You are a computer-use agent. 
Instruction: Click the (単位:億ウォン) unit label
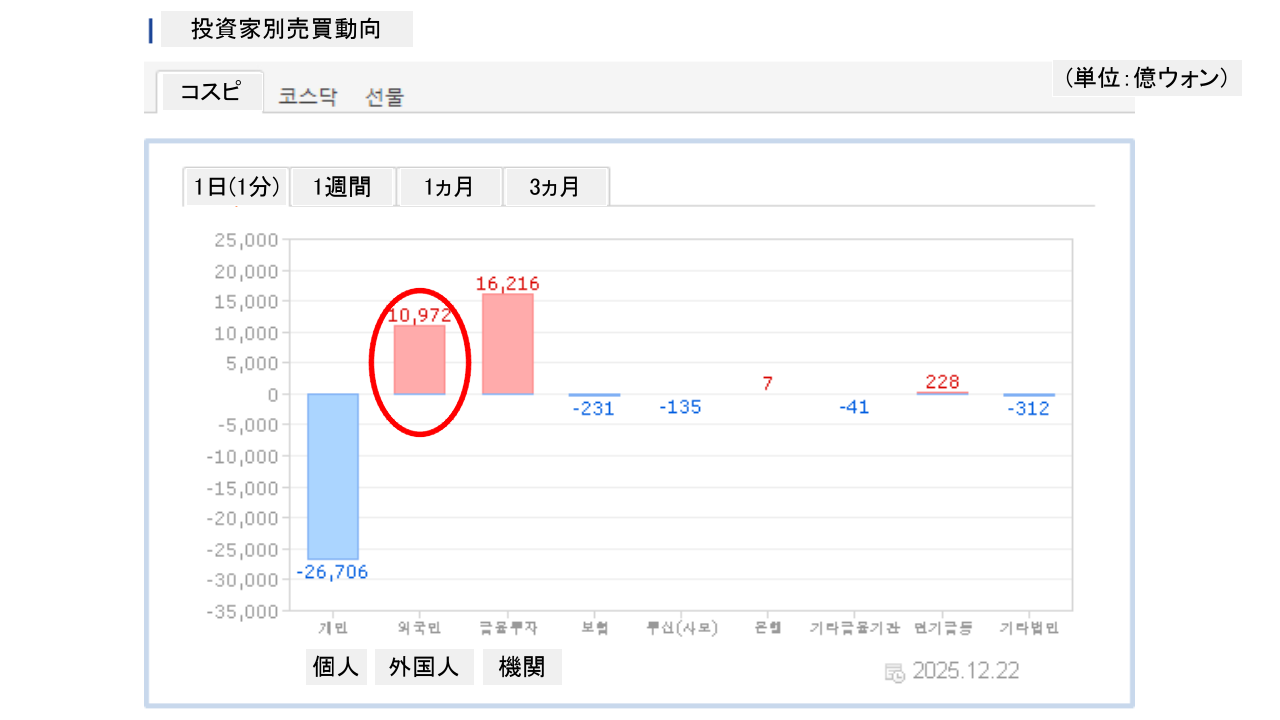(1146, 78)
